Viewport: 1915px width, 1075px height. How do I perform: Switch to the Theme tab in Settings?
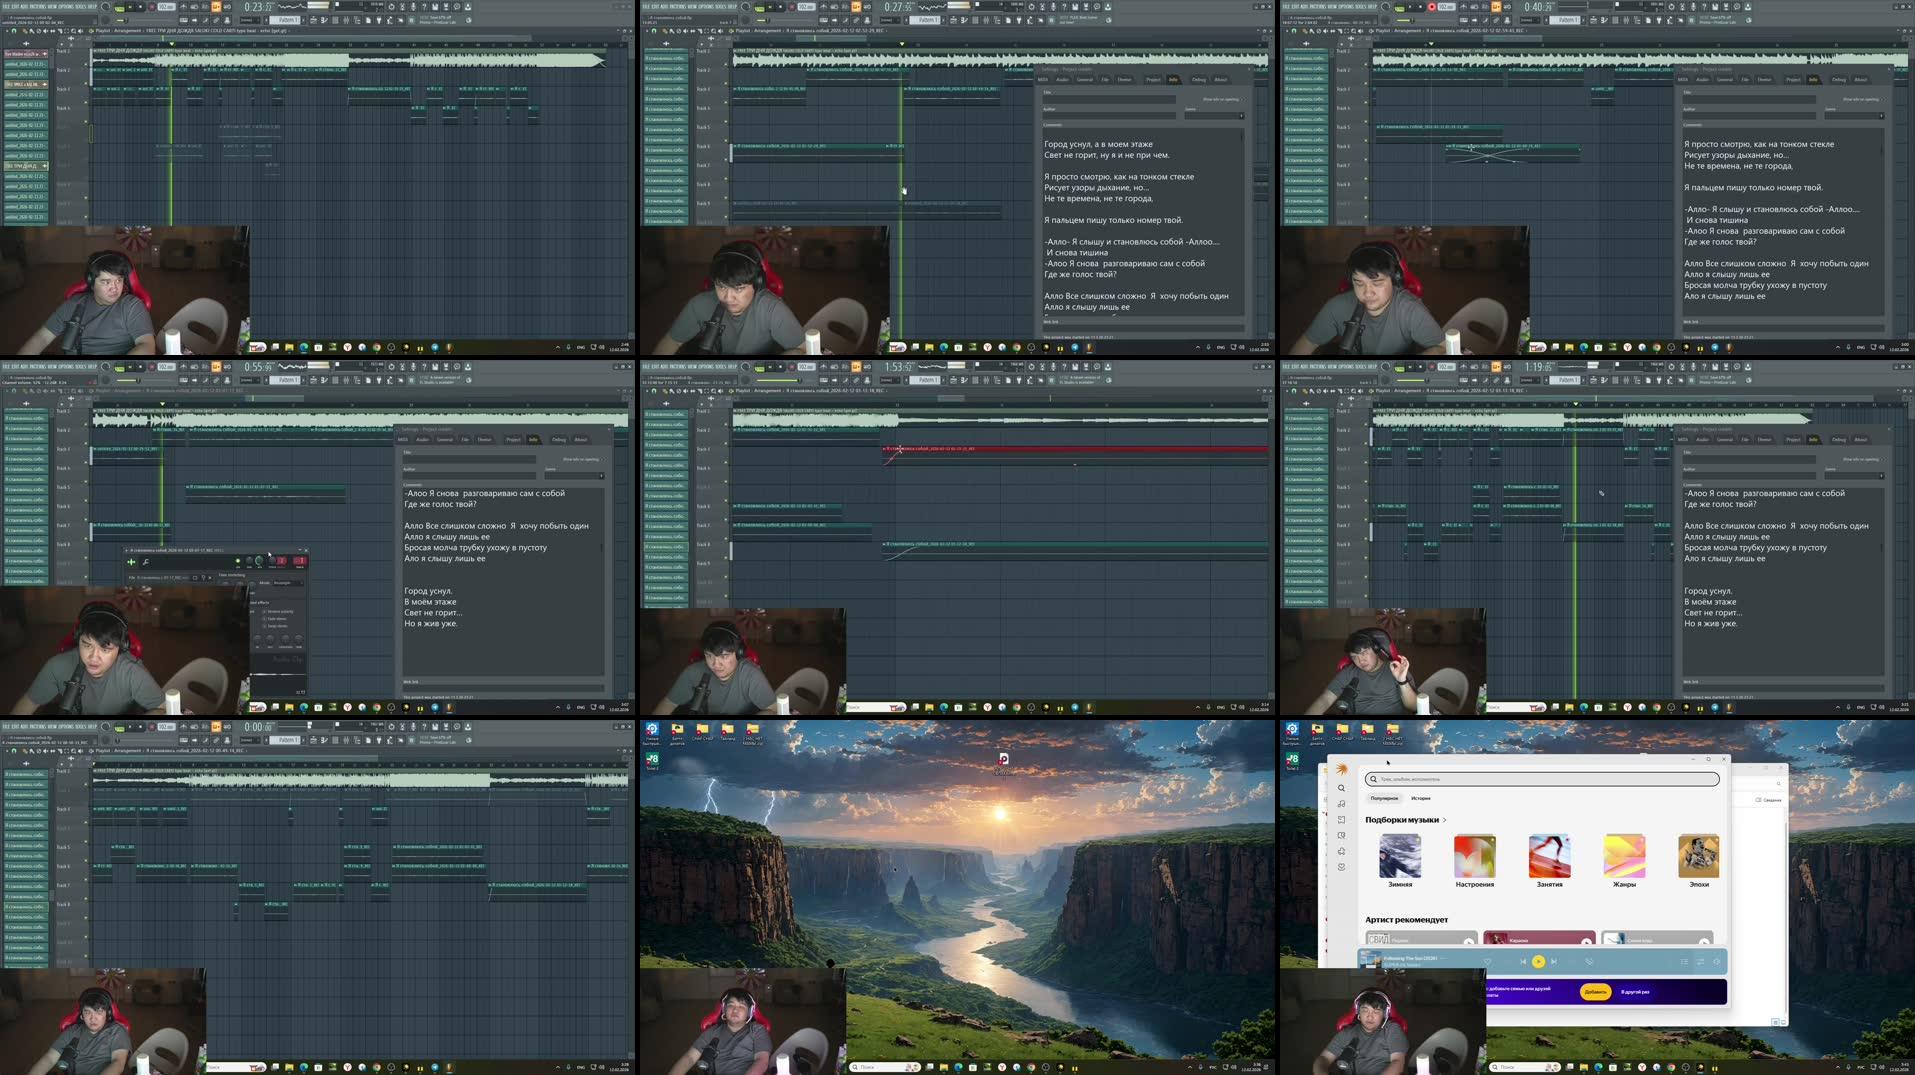point(1124,80)
